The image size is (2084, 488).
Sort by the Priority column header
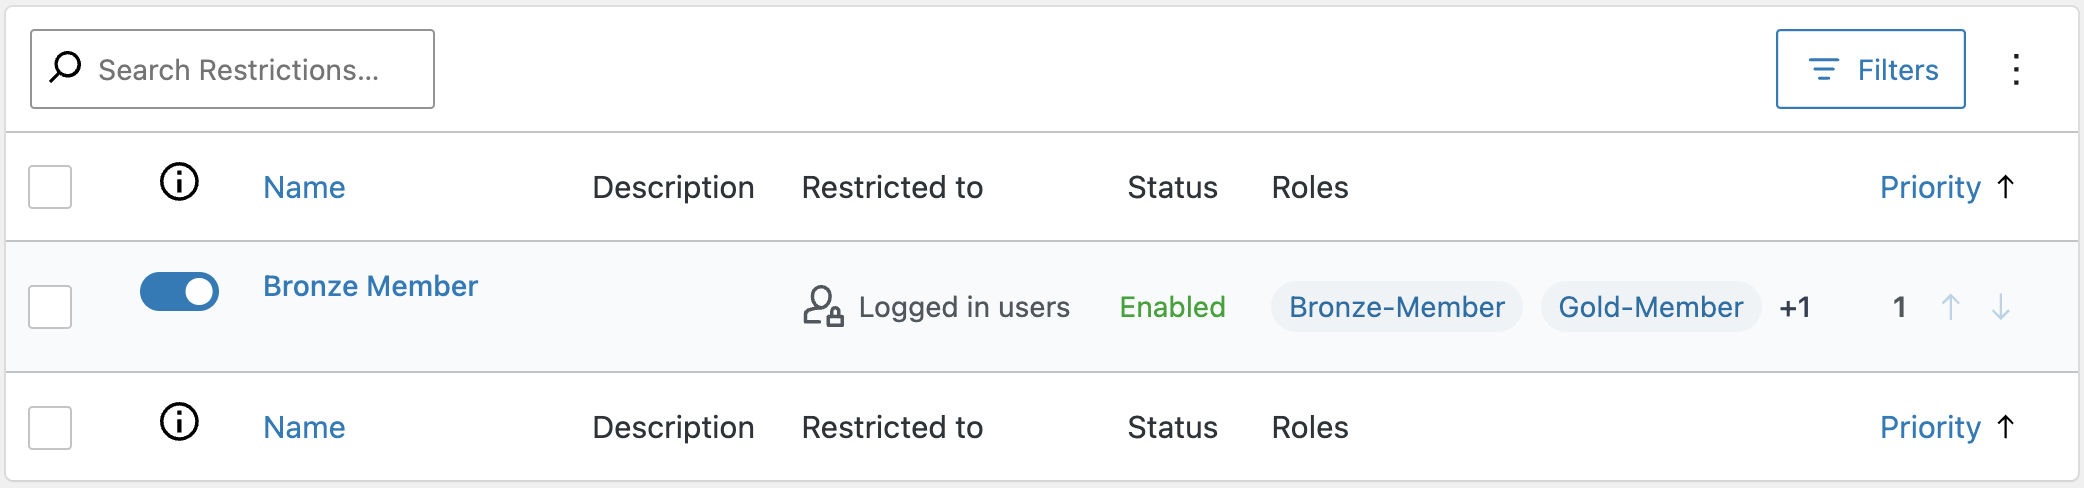tap(1930, 187)
